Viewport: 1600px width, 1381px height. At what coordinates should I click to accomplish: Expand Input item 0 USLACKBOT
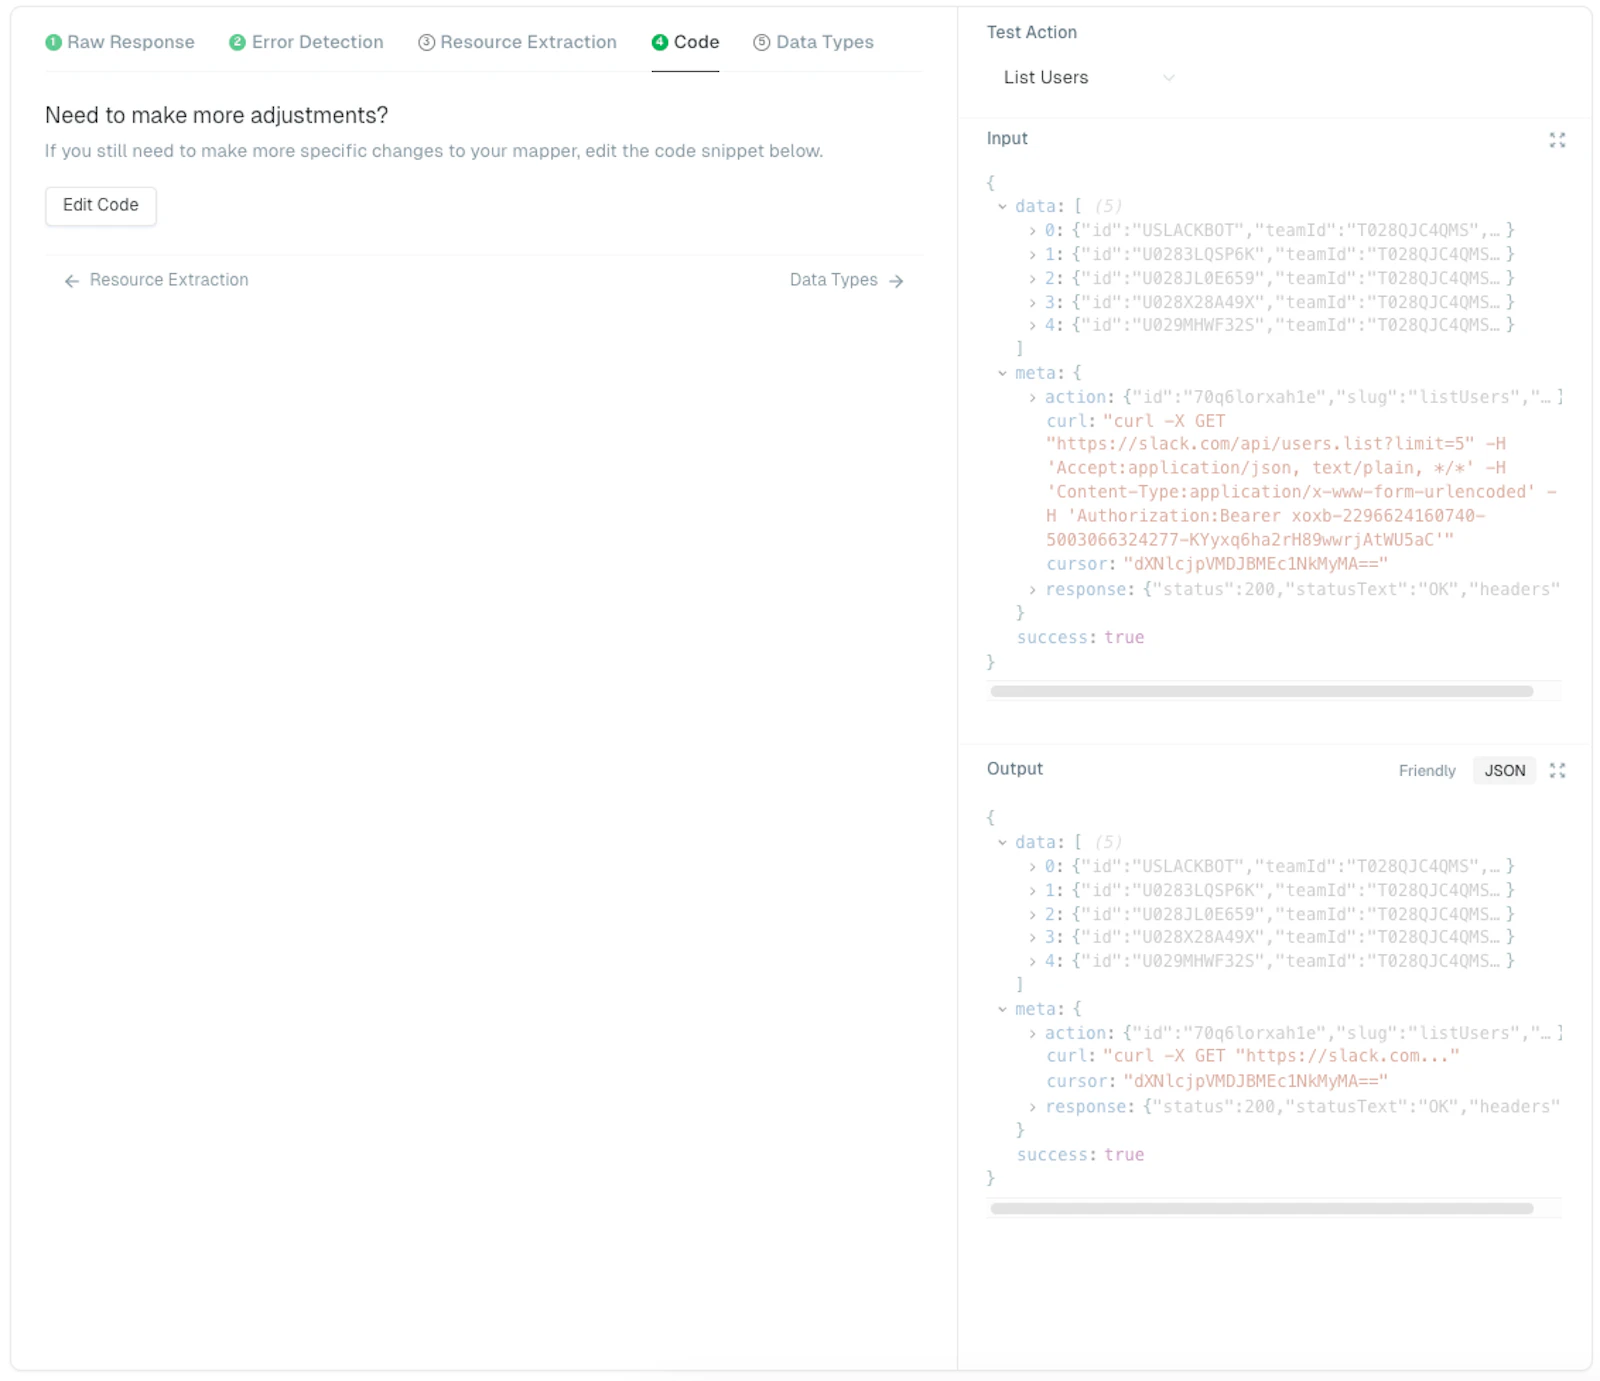pyautogui.click(x=1032, y=231)
